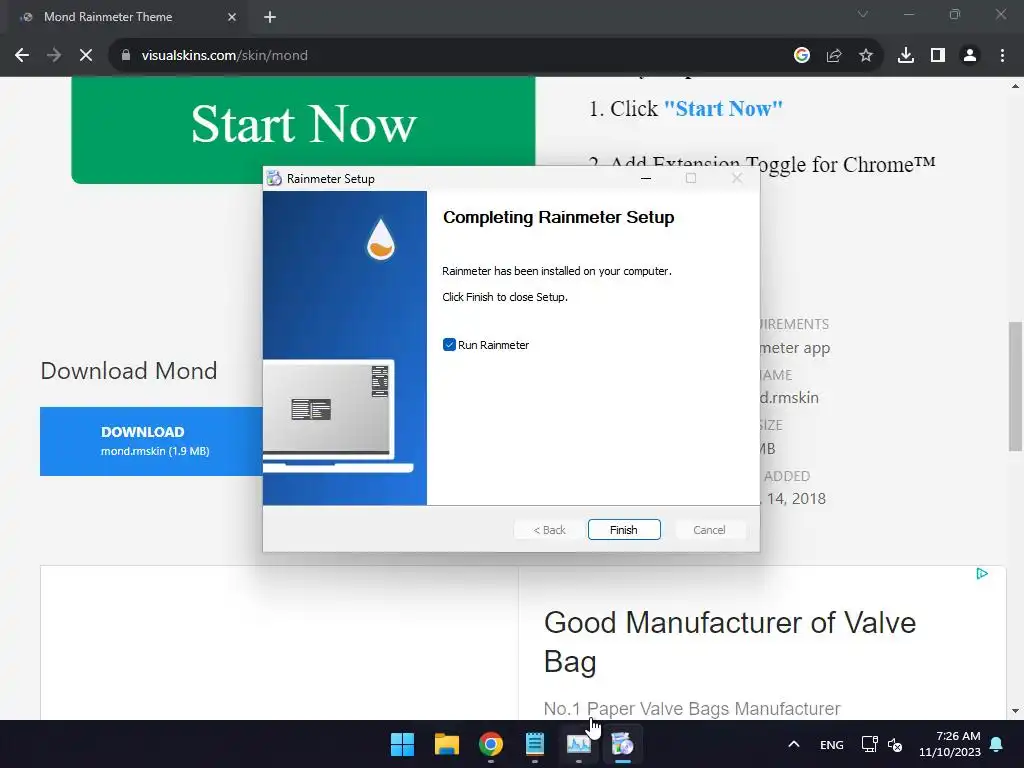Click the scrollbar down arrow
Image resolution: width=1024 pixels, height=768 pixels.
coord(1015,711)
